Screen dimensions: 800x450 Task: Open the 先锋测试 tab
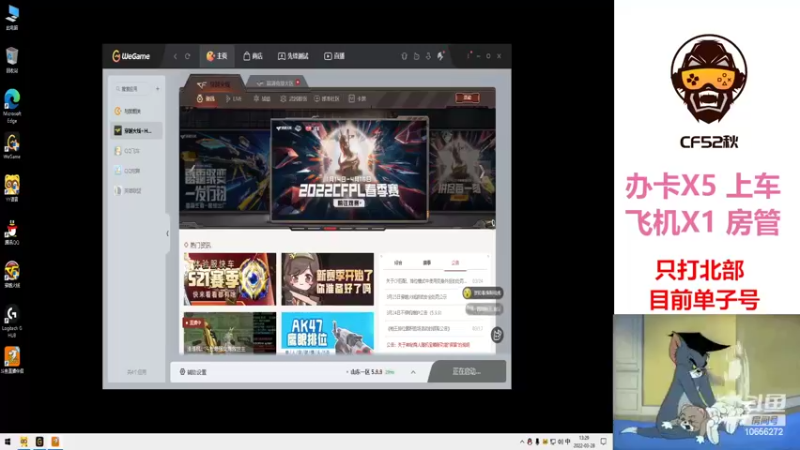tap(293, 56)
